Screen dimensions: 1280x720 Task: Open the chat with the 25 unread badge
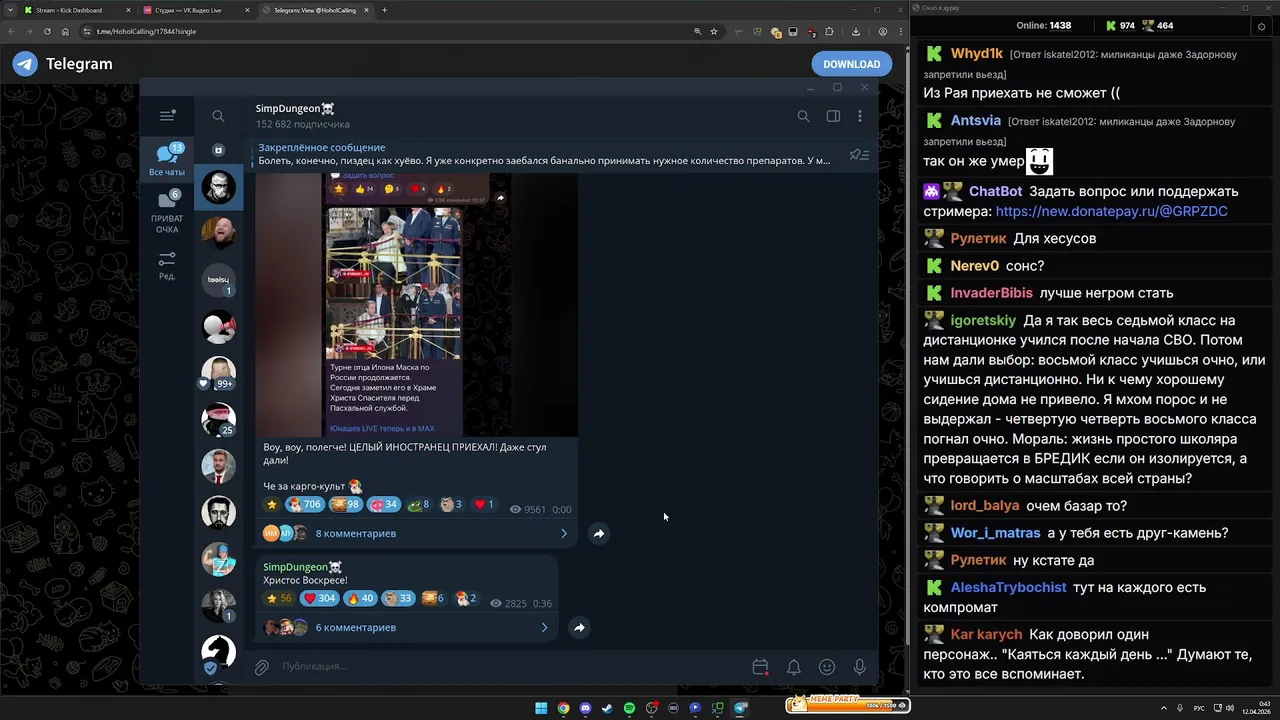click(218, 419)
